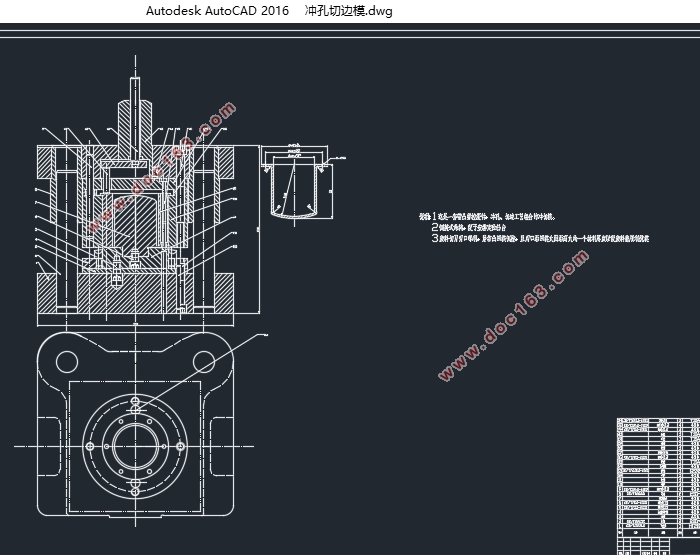Select the left guide post hole in plan view
Viewport: 700px width, 555px height.
pyautogui.click(x=67, y=361)
